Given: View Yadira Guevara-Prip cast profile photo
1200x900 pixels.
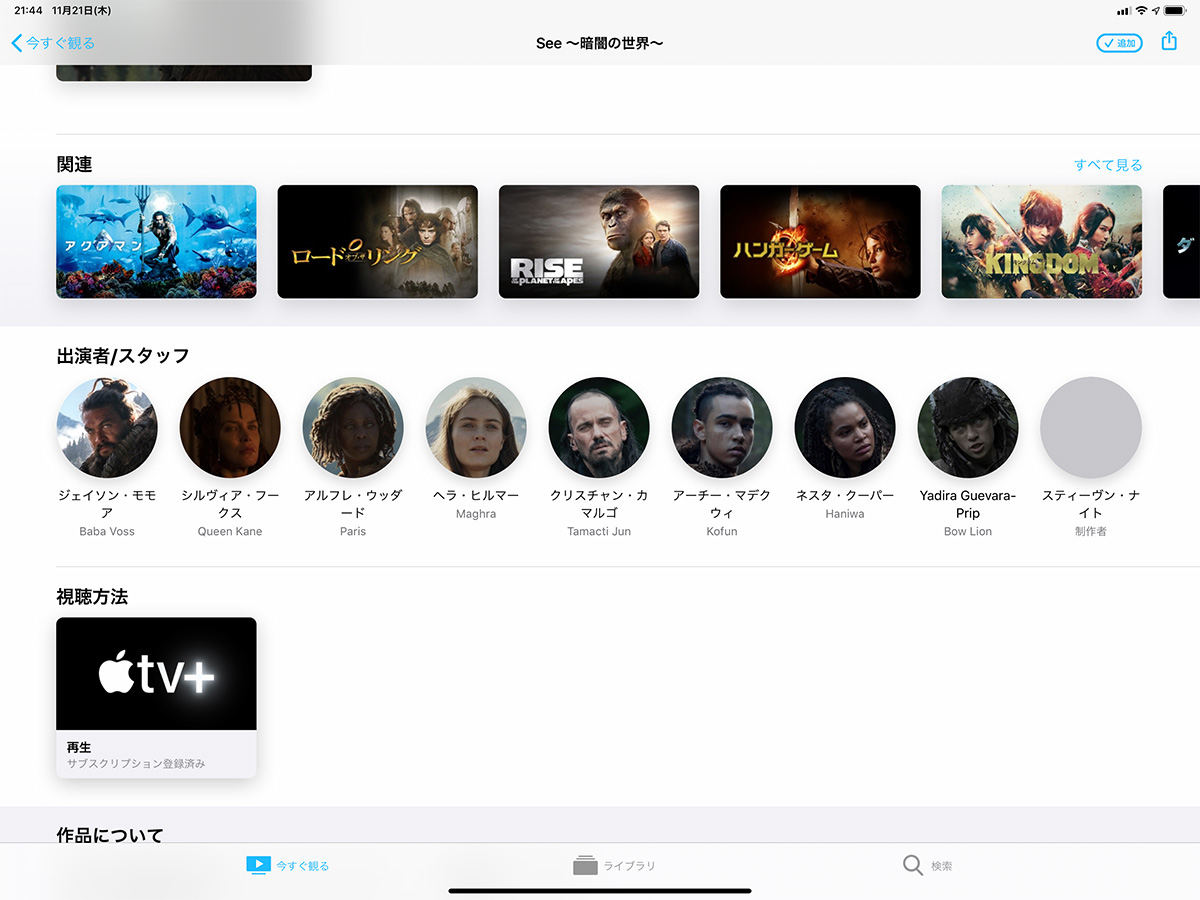Looking at the screenshot, I should (968, 427).
